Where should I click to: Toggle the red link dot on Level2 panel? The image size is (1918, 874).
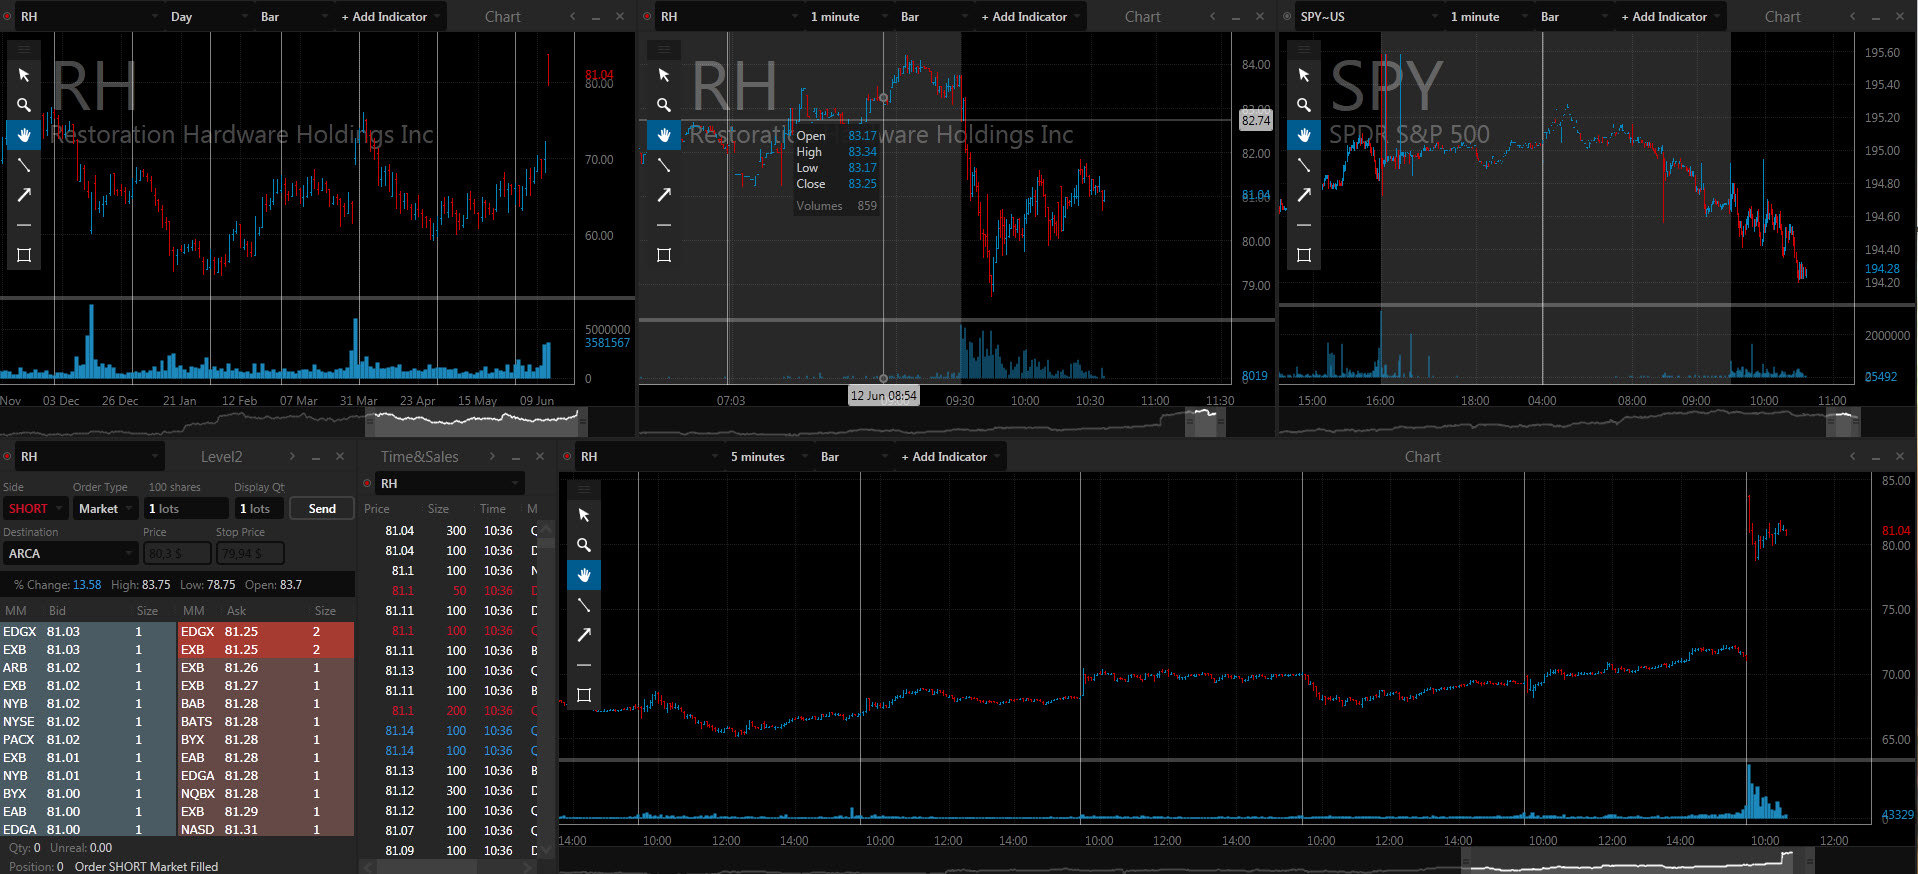(x=7, y=457)
